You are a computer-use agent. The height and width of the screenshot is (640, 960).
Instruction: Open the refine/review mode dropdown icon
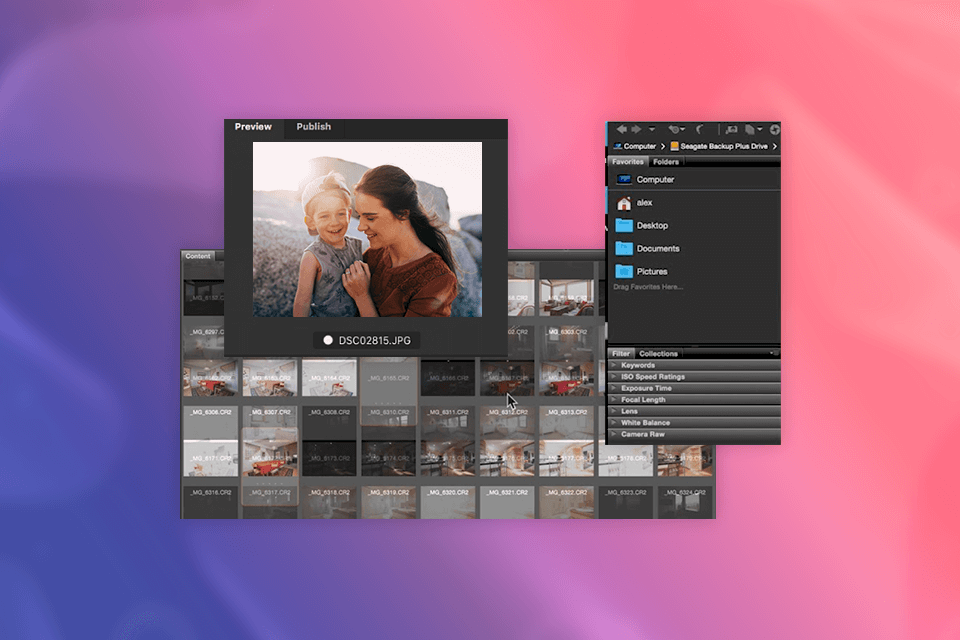[x=753, y=129]
